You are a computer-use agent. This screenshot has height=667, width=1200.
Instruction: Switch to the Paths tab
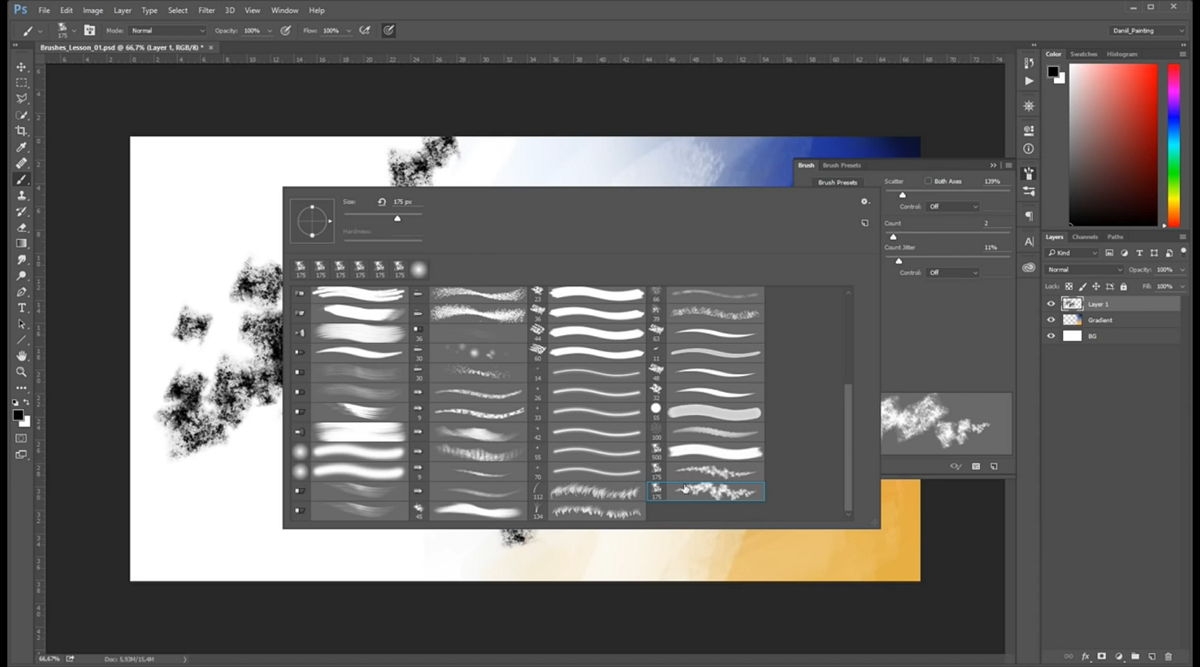tap(1115, 237)
